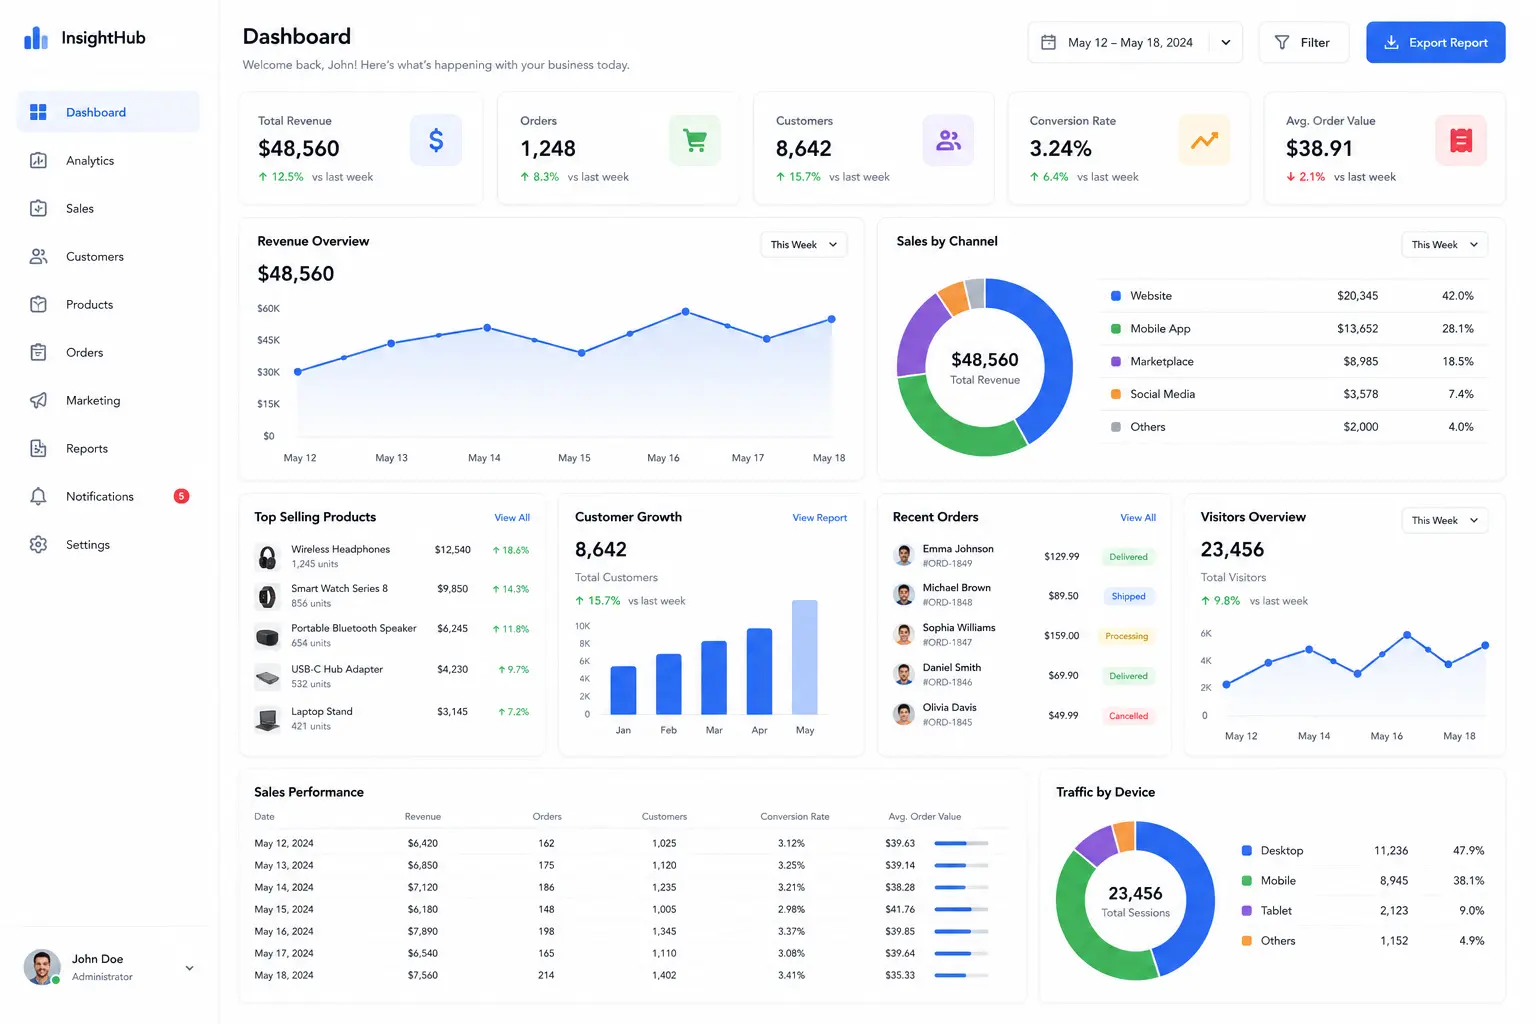Click the red notification count badge
This screenshot has height=1024, width=1536.
[x=181, y=496]
